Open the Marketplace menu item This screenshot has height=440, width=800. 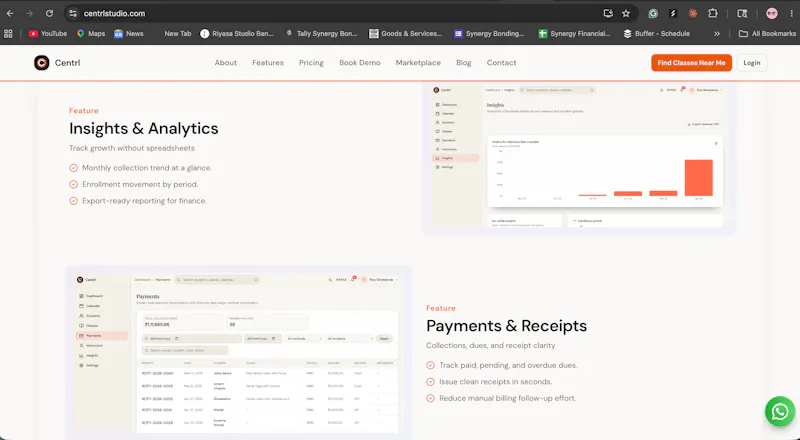click(x=418, y=63)
